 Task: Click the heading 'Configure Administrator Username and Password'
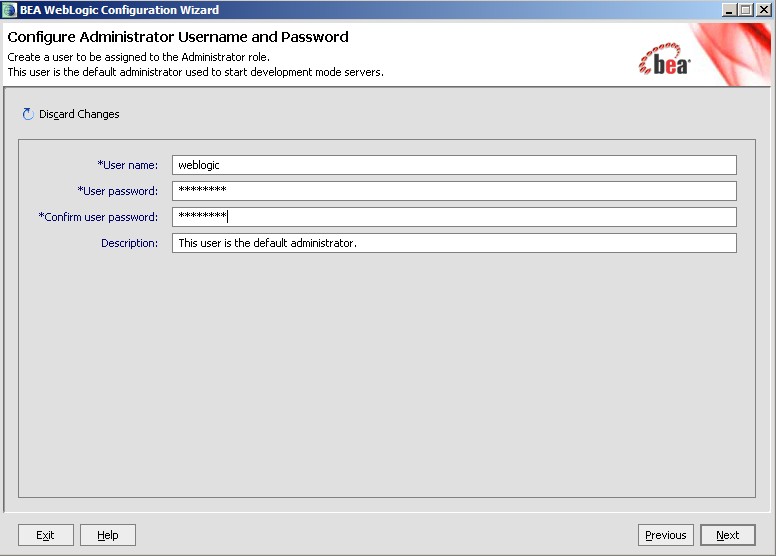point(178,37)
